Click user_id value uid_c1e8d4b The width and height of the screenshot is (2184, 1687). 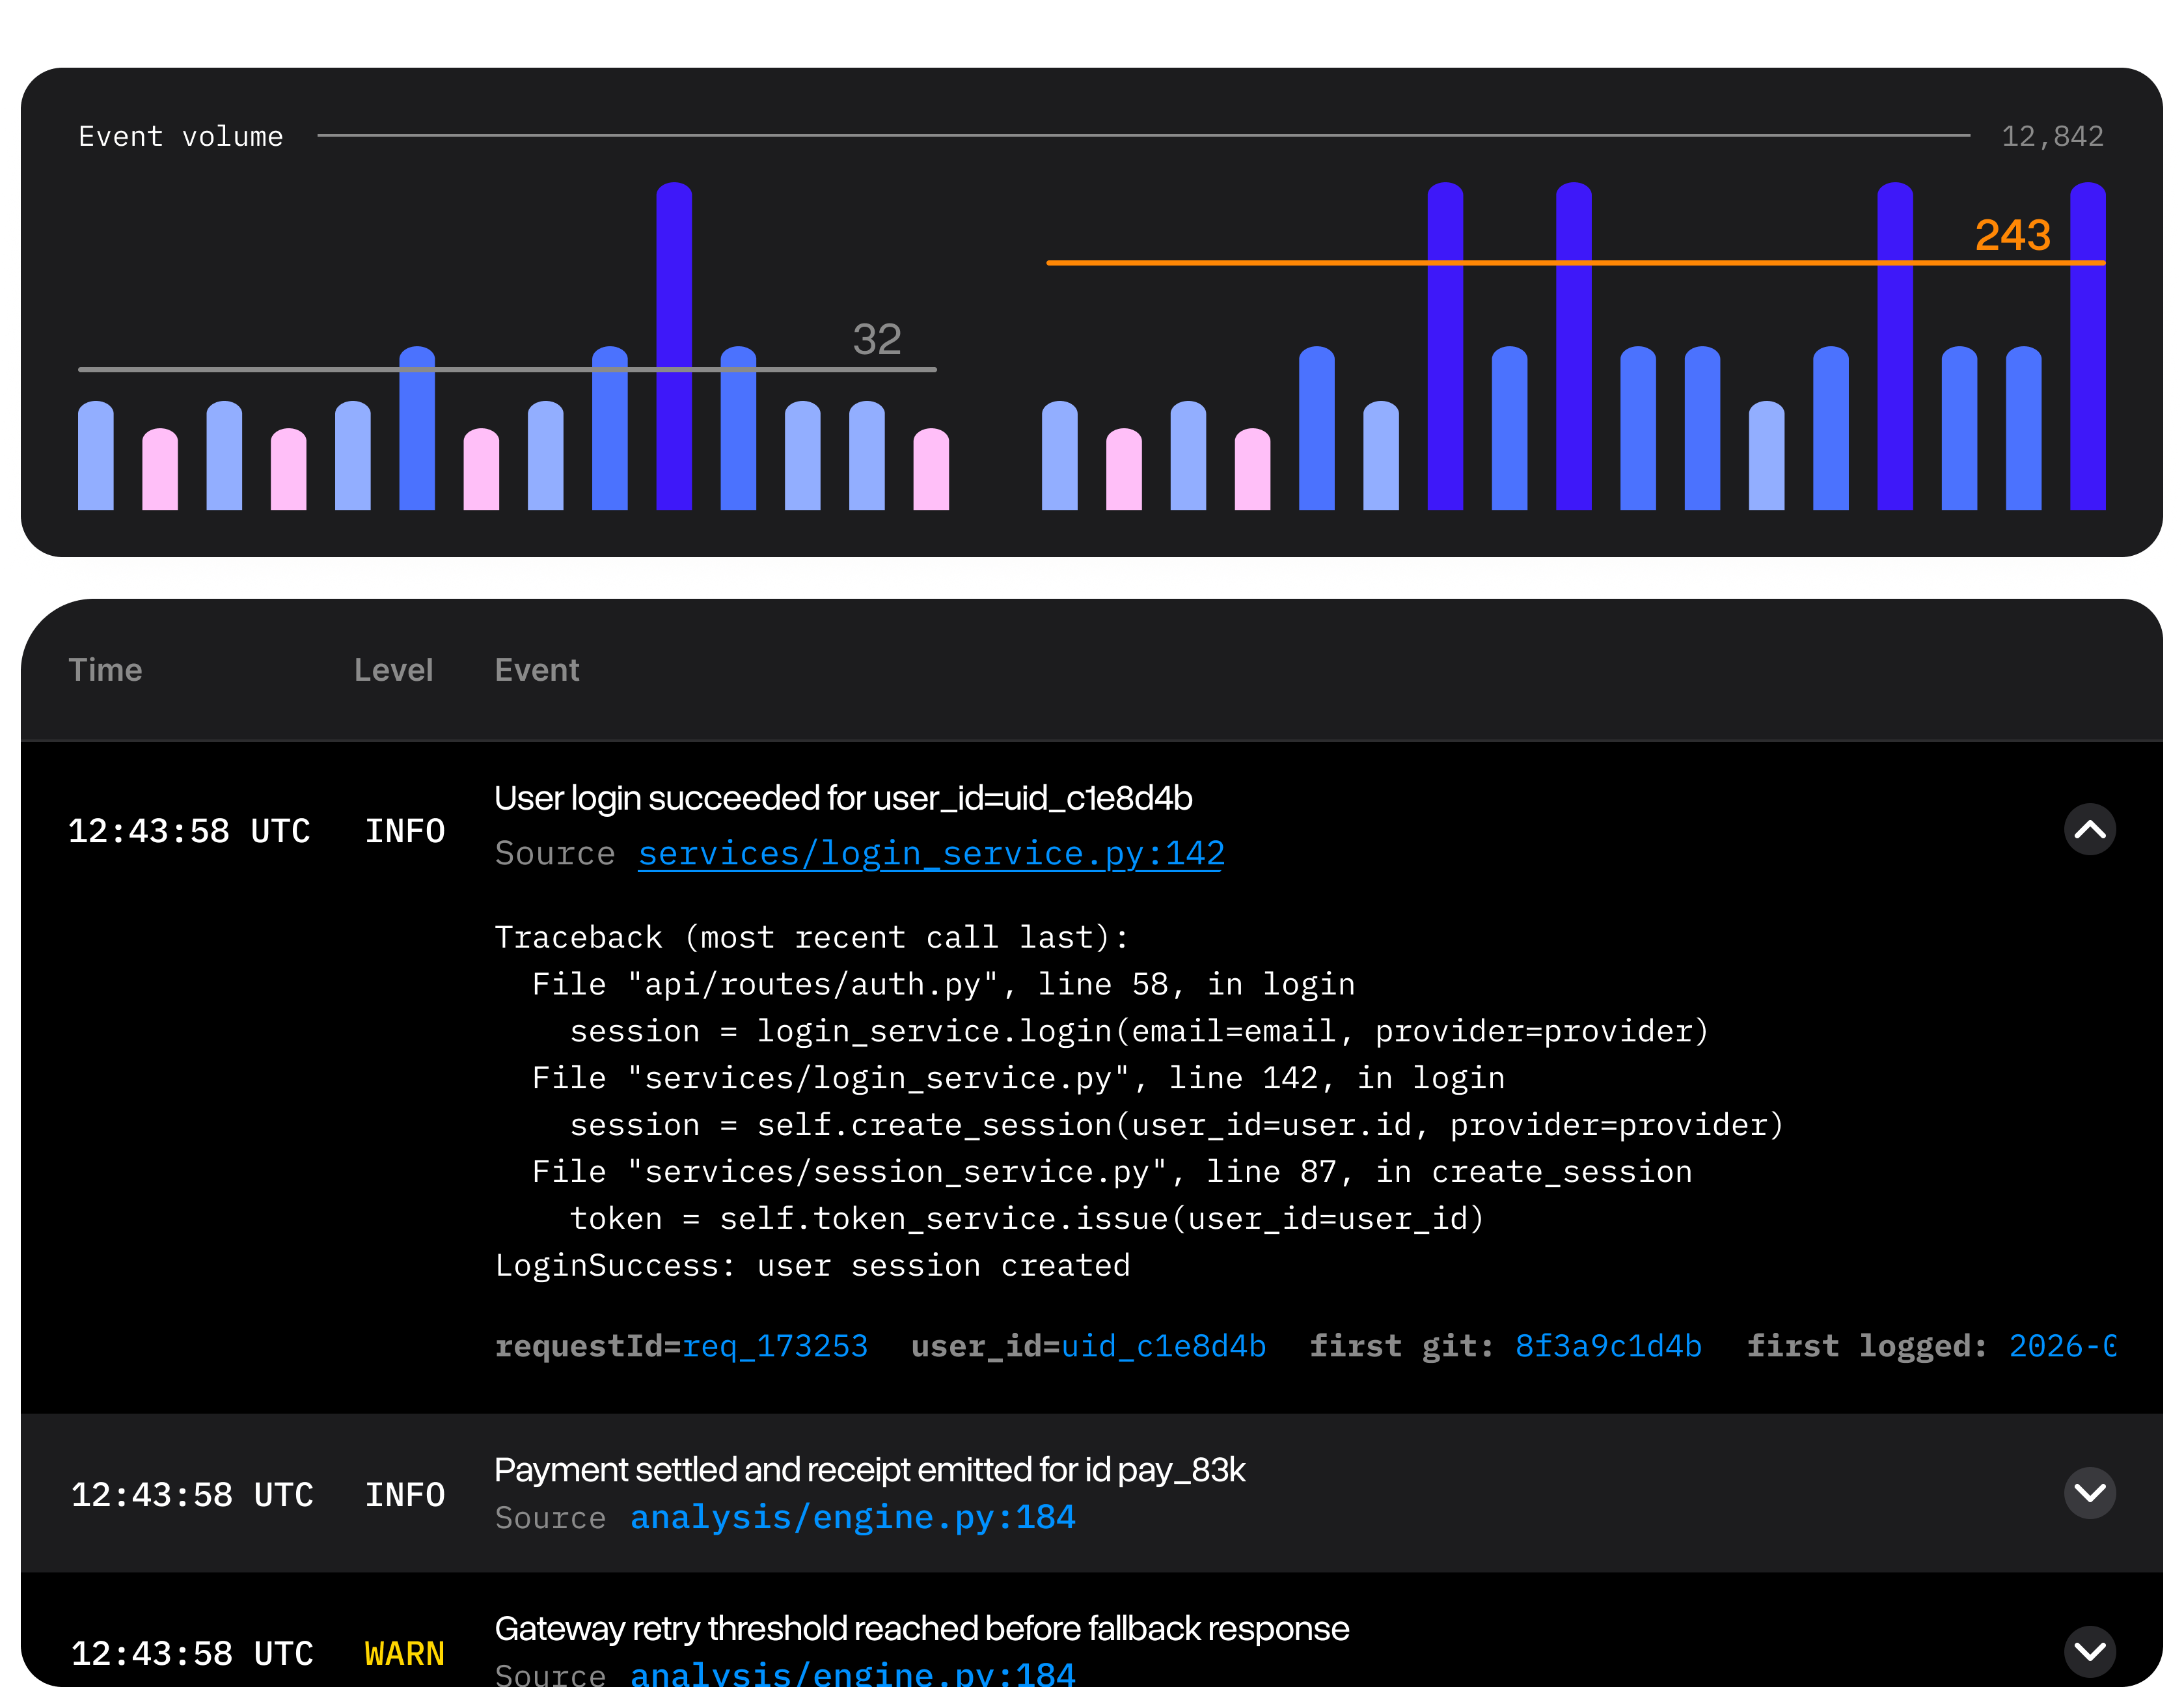click(x=1164, y=1346)
